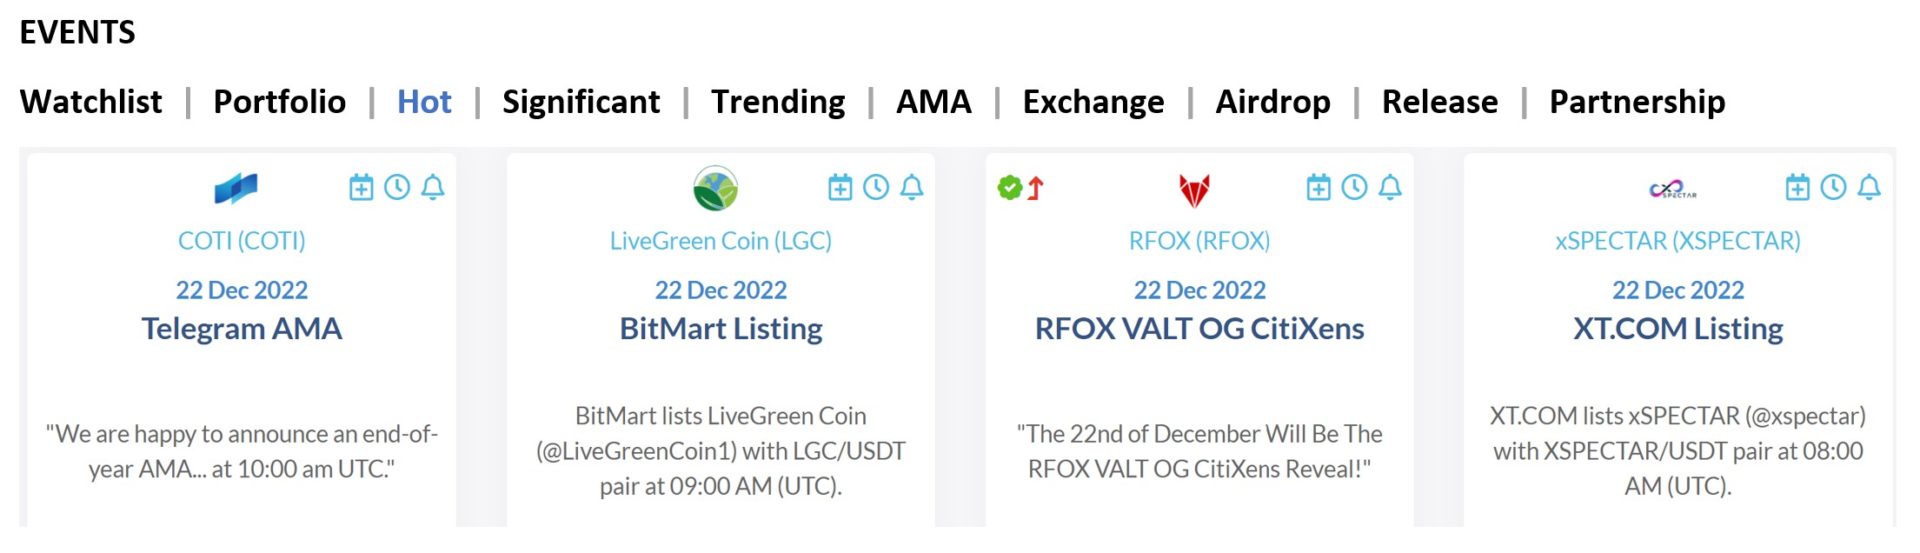Click bell icon on xSPECTAR card
This screenshot has width=1920, height=553.
click(1869, 187)
